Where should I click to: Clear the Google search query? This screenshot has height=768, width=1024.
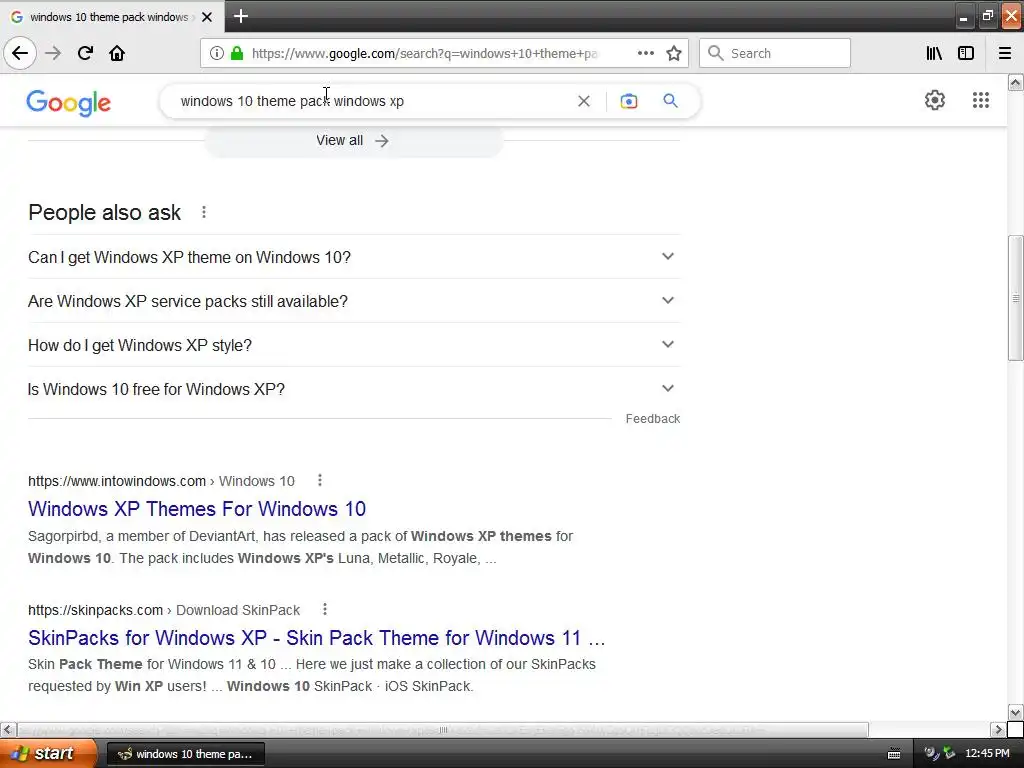tap(584, 101)
